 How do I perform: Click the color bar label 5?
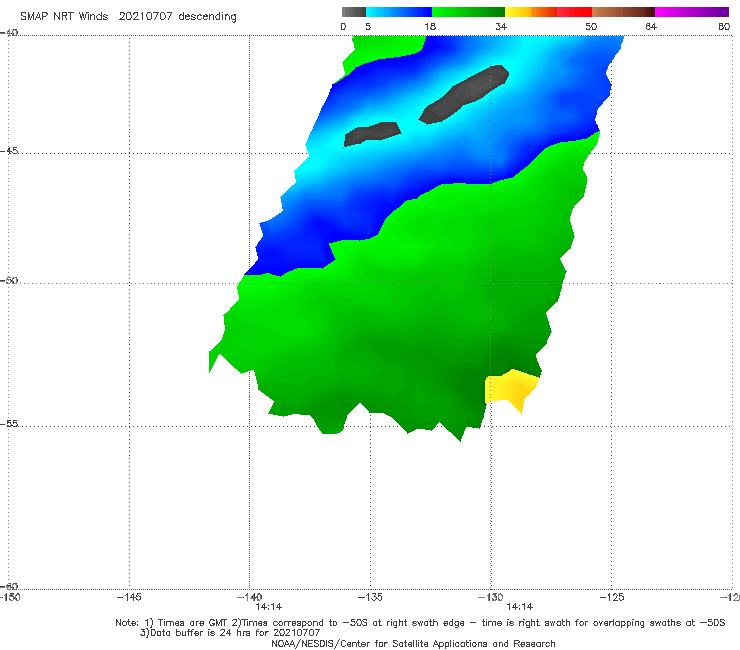[x=368, y=26]
